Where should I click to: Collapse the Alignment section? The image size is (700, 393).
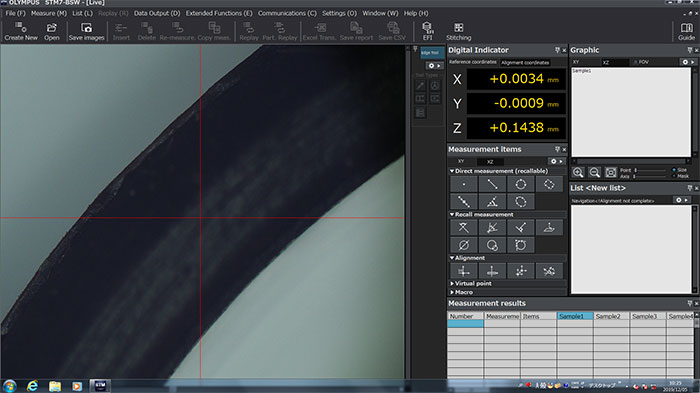pyautogui.click(x=452, y=258)
